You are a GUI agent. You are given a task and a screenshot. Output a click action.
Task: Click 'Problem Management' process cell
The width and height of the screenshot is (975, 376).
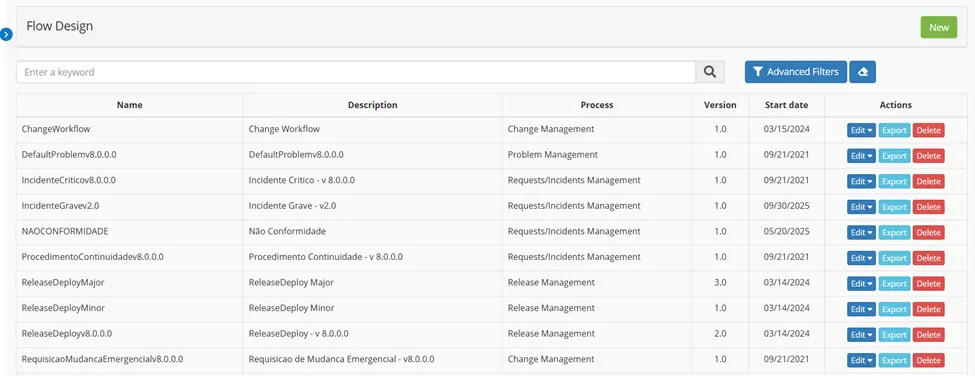coord(597,154)
